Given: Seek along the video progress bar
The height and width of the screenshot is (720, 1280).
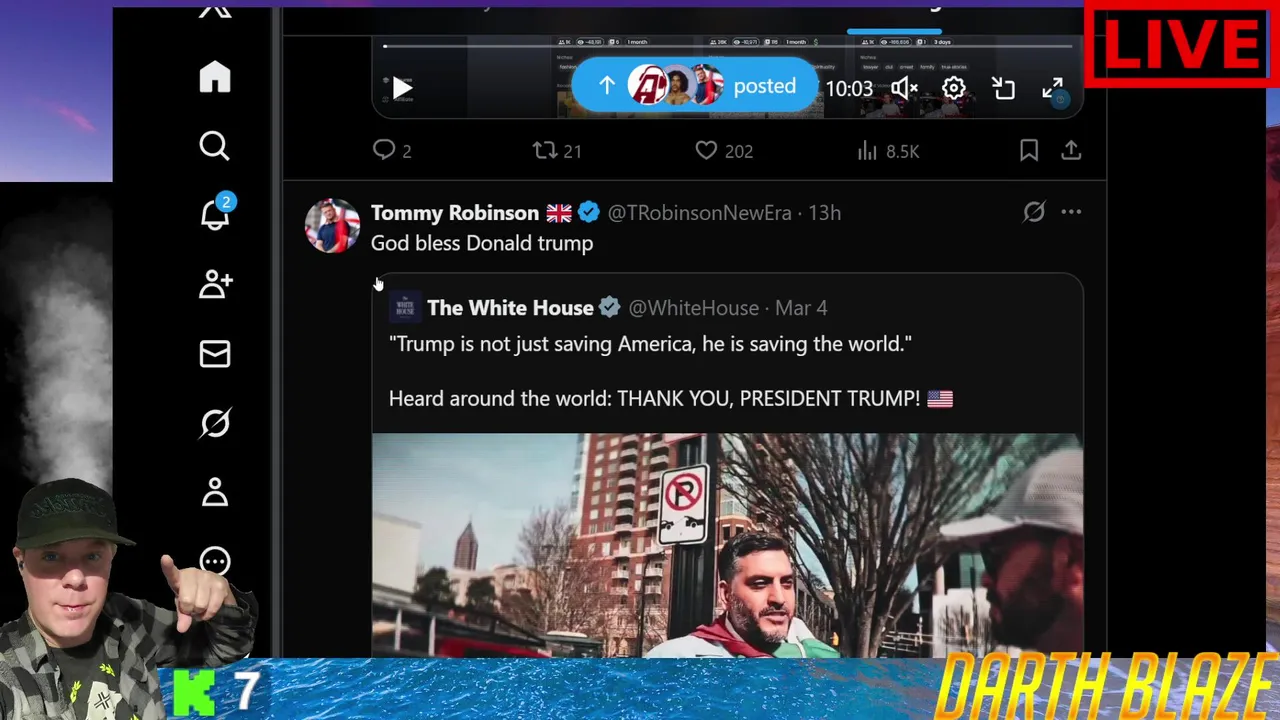Looking at the screenshot, I should coord(727,46).
